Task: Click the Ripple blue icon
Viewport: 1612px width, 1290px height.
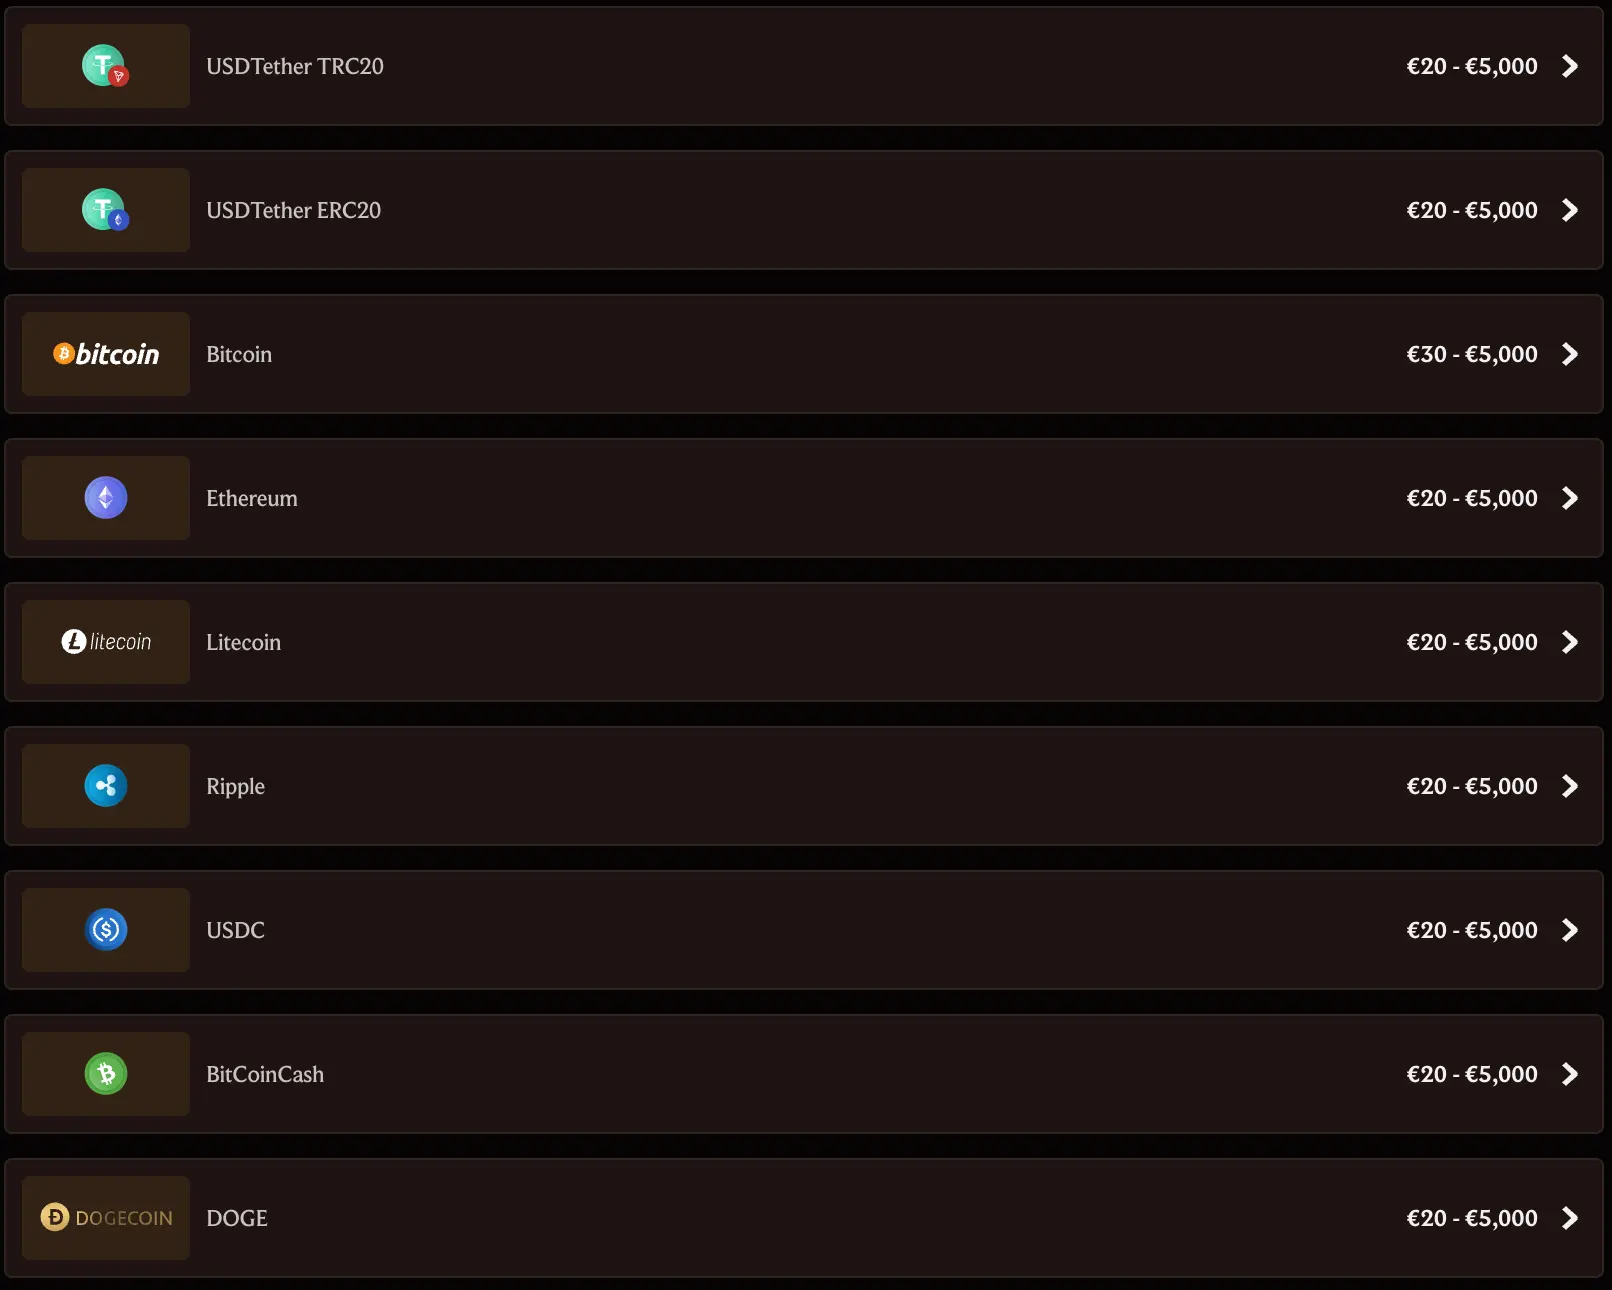Action: tap(106, 786)
